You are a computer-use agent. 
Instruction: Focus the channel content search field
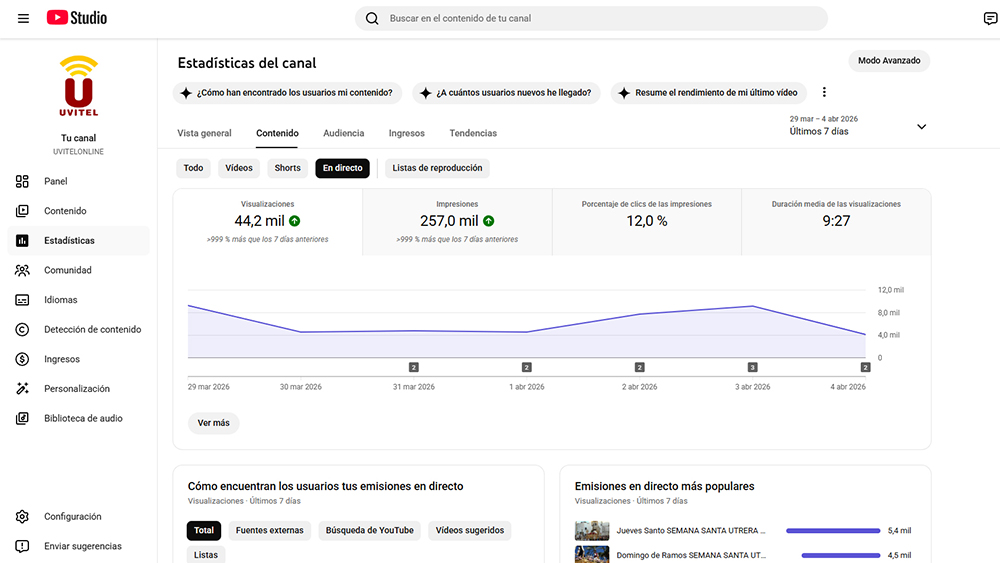point(591,18)
